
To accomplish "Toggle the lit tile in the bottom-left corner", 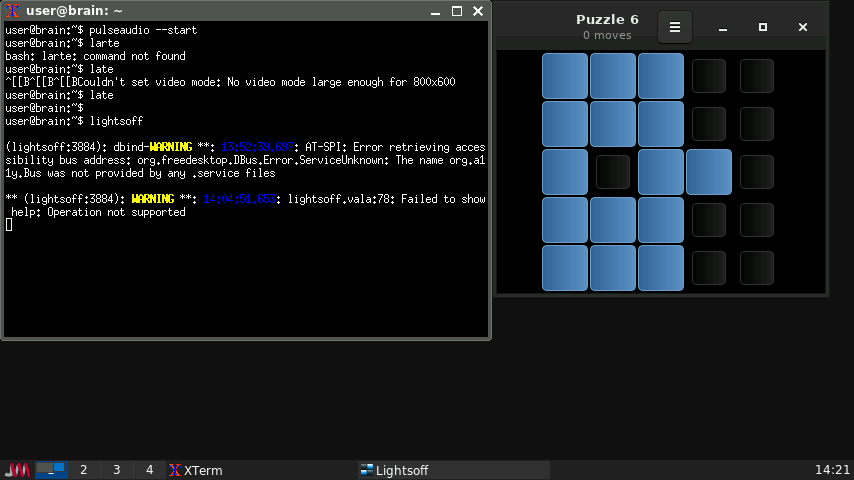I will 565,268.
